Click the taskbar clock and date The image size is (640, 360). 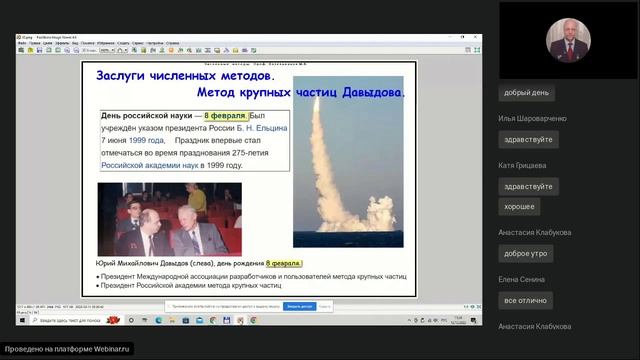(458, 320)
